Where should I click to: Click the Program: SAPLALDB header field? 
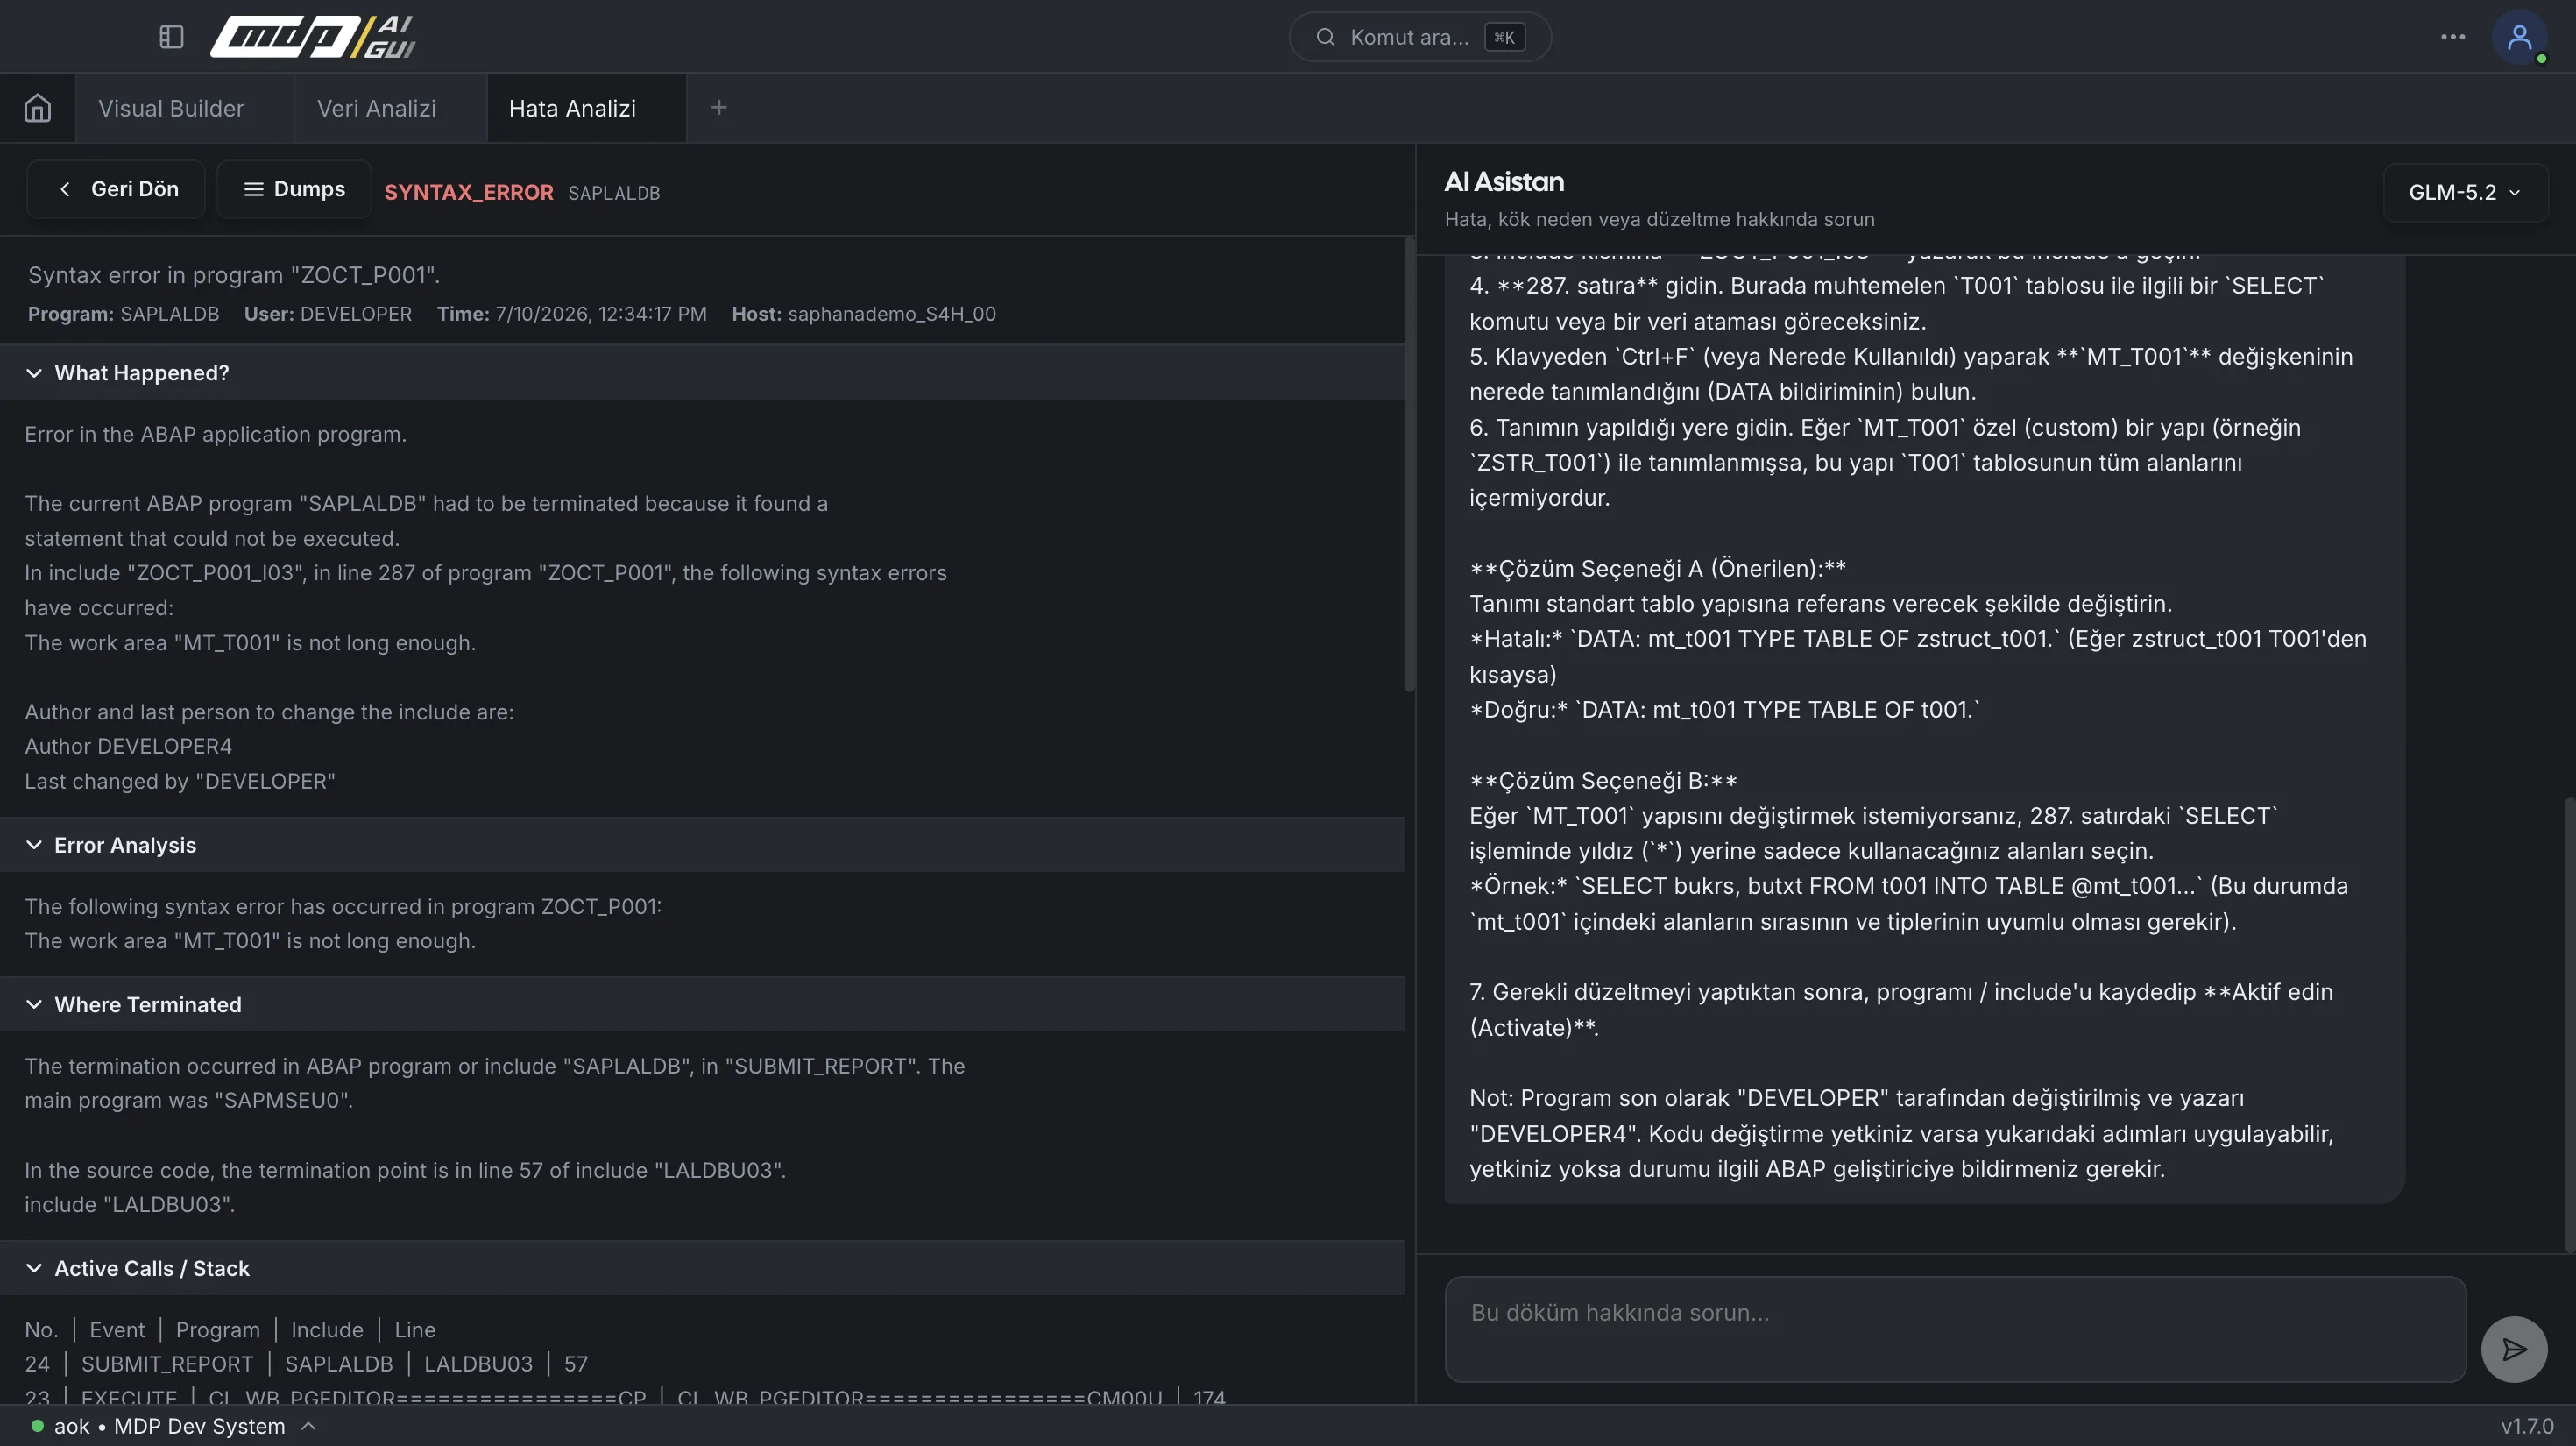[123, 314]
